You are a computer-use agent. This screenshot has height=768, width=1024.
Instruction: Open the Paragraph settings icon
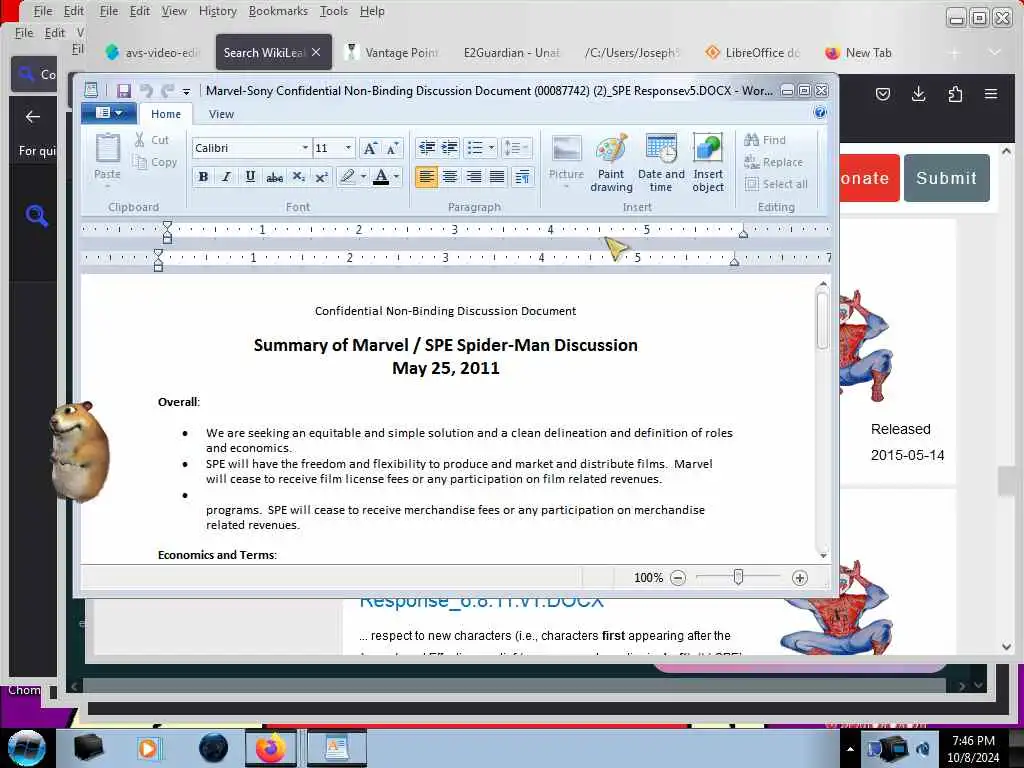[522, 176]
